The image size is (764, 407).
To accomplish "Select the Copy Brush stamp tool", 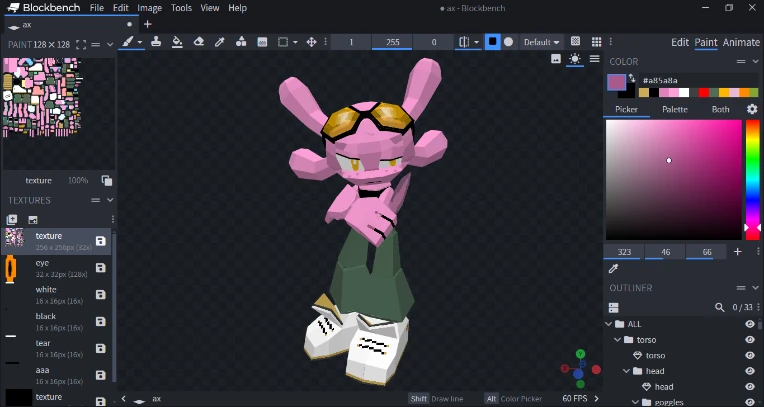I will 156,42.
